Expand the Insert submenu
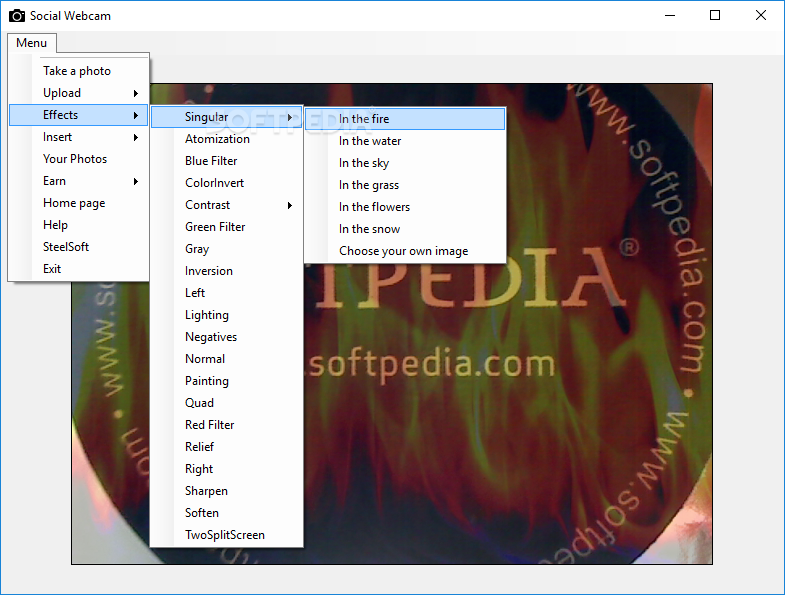 click(79, 137)
